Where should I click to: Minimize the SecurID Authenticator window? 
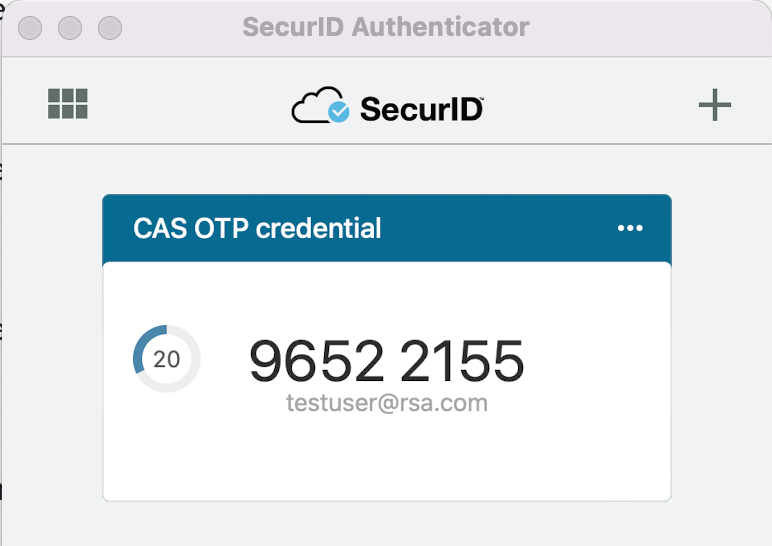(69, 28)
